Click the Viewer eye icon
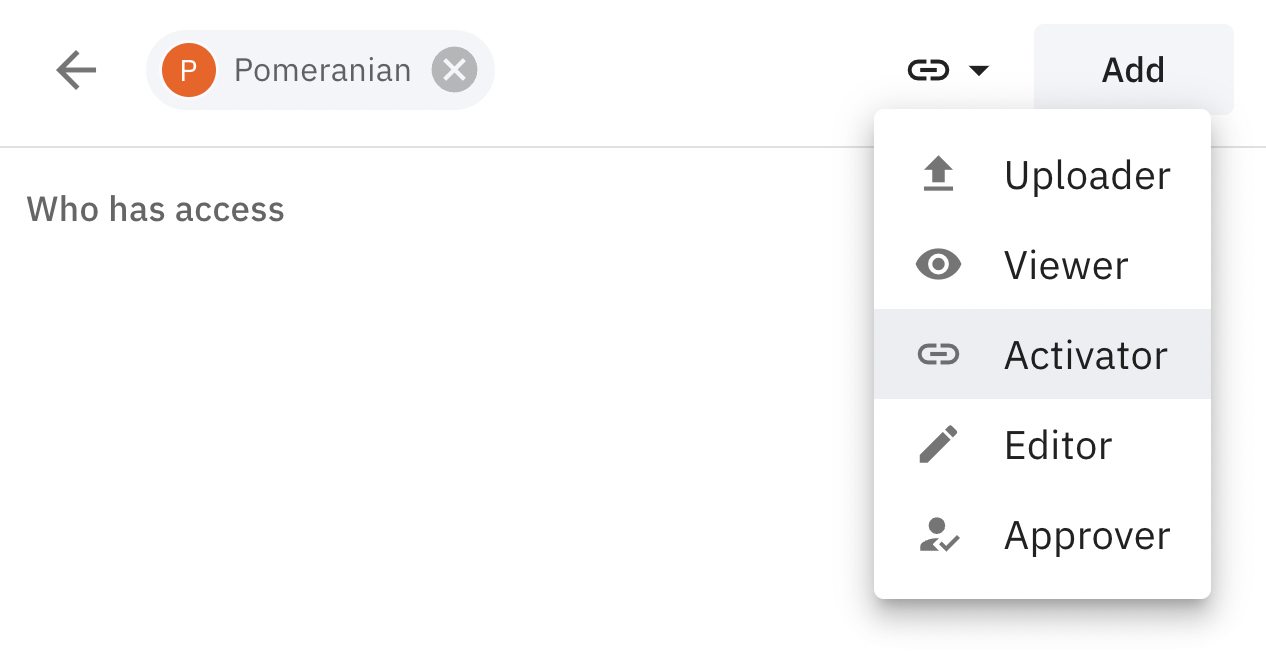 pyautogui.click(x=938, y=264)
